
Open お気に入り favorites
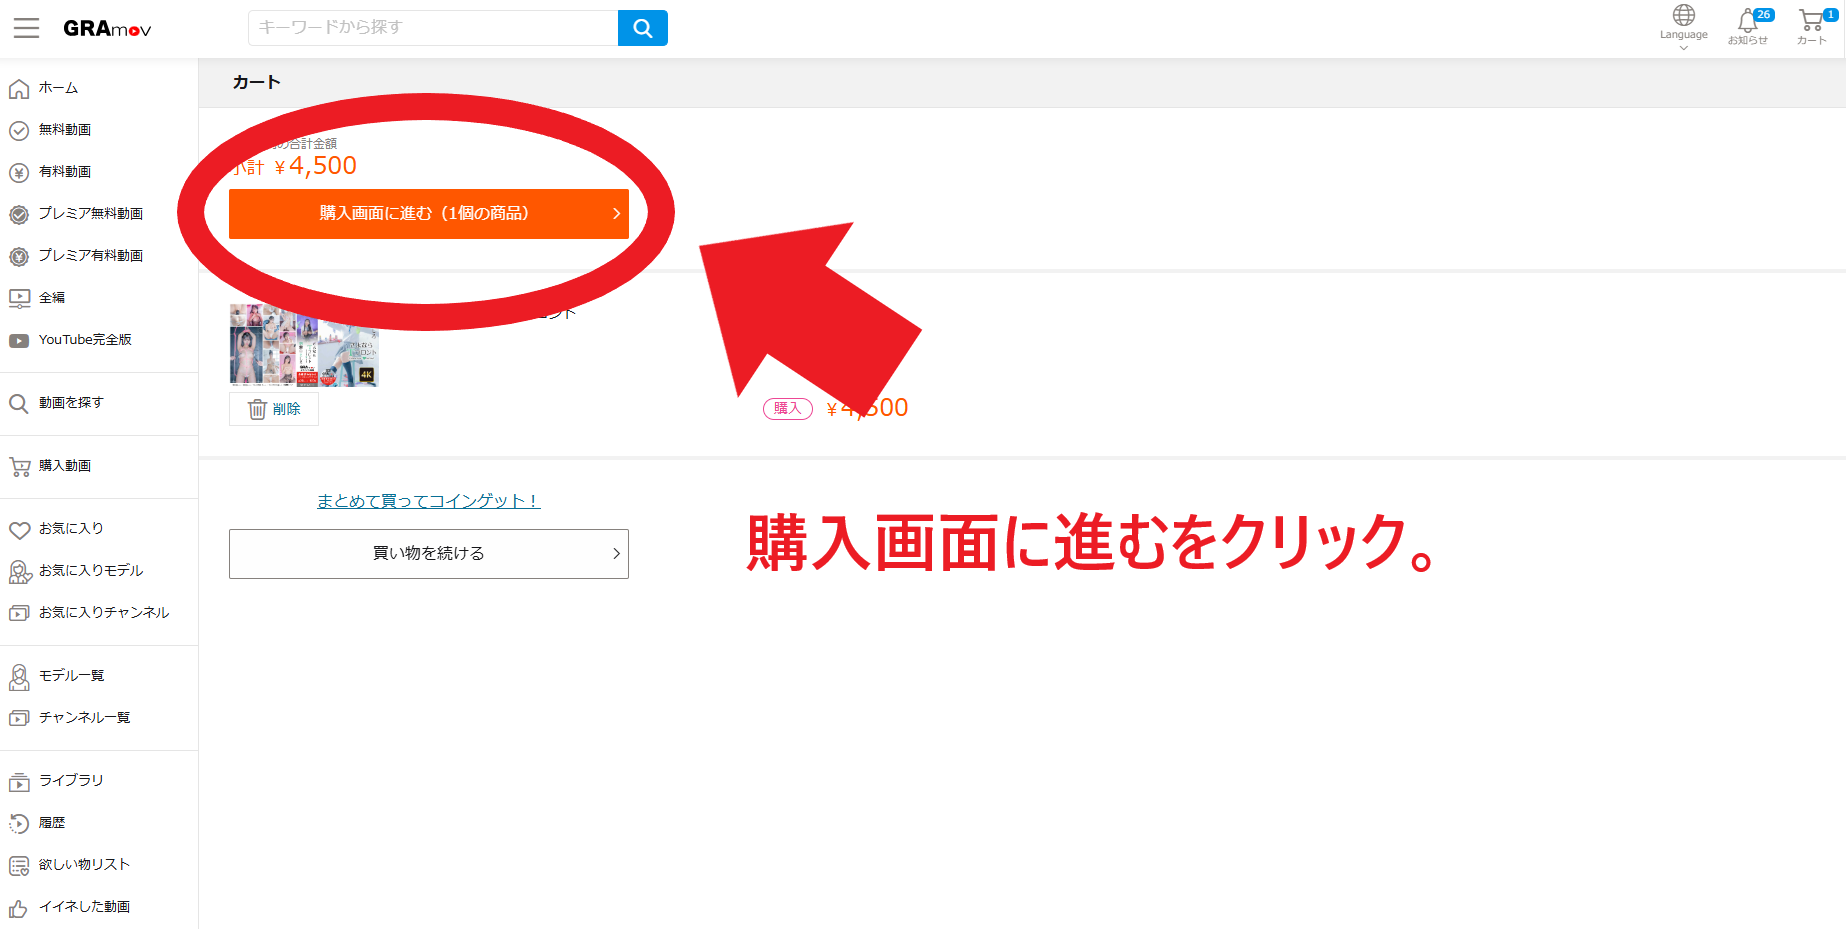71,529
